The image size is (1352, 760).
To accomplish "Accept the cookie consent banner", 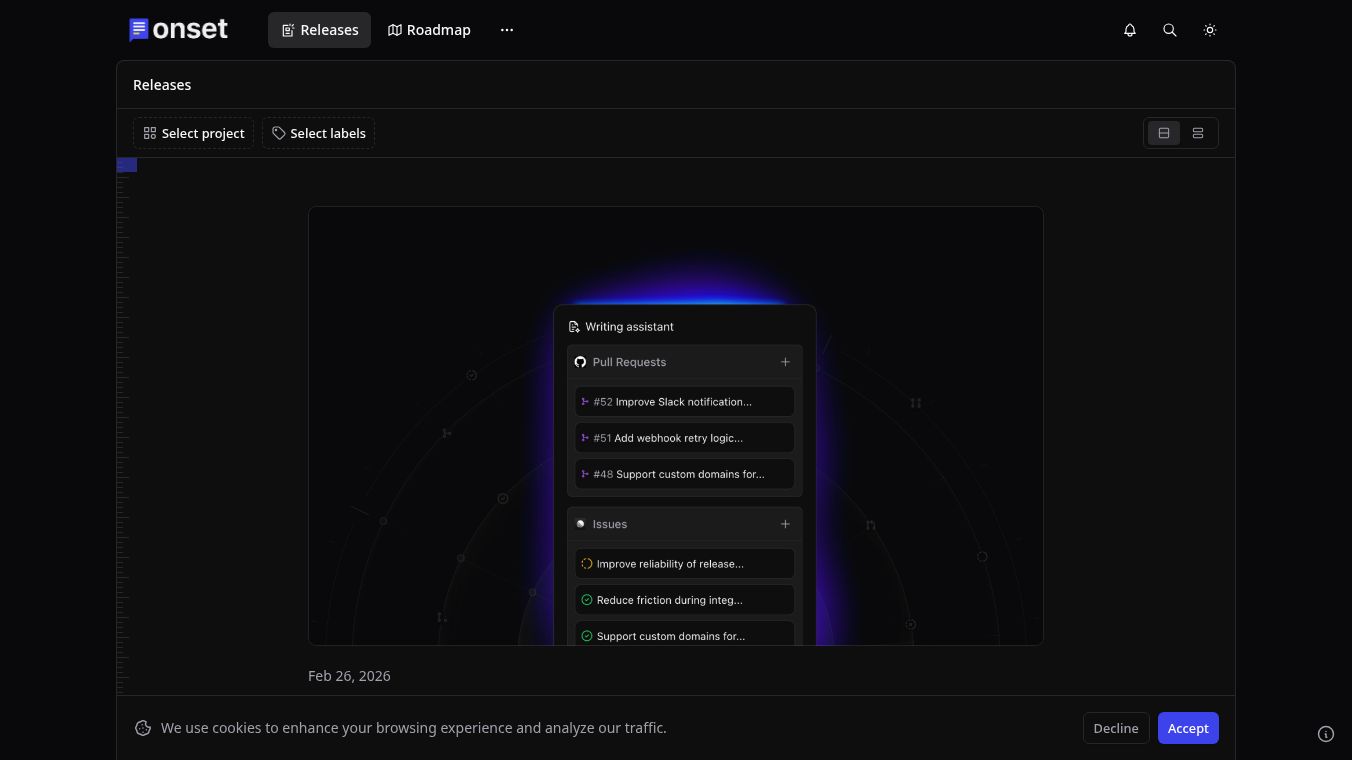I will 1188,728.
